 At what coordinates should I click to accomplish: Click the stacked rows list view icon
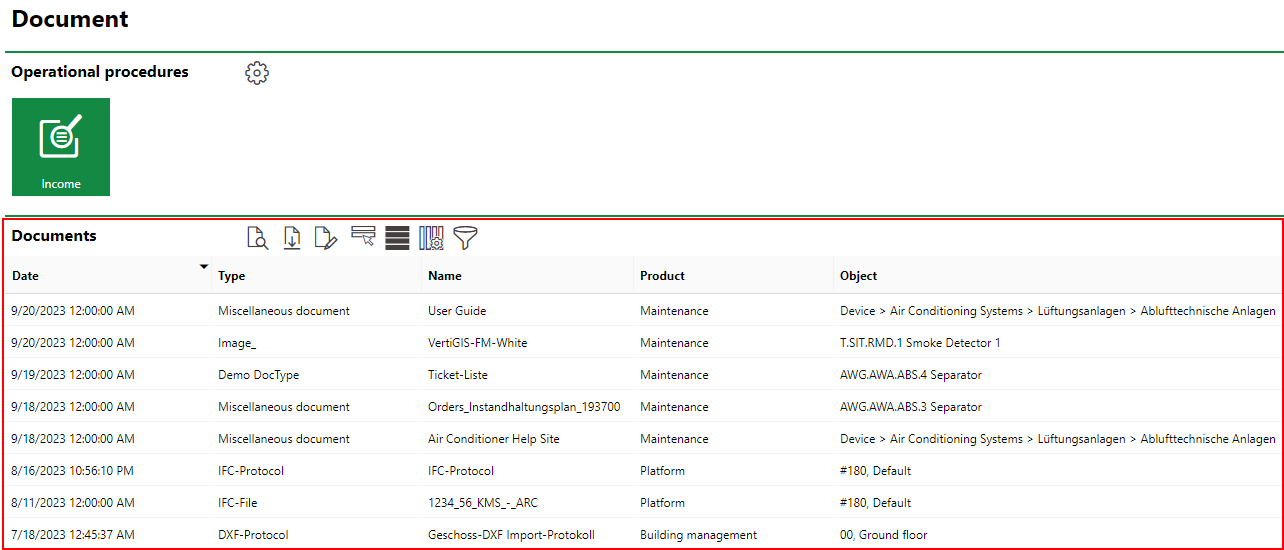[397, 237]
